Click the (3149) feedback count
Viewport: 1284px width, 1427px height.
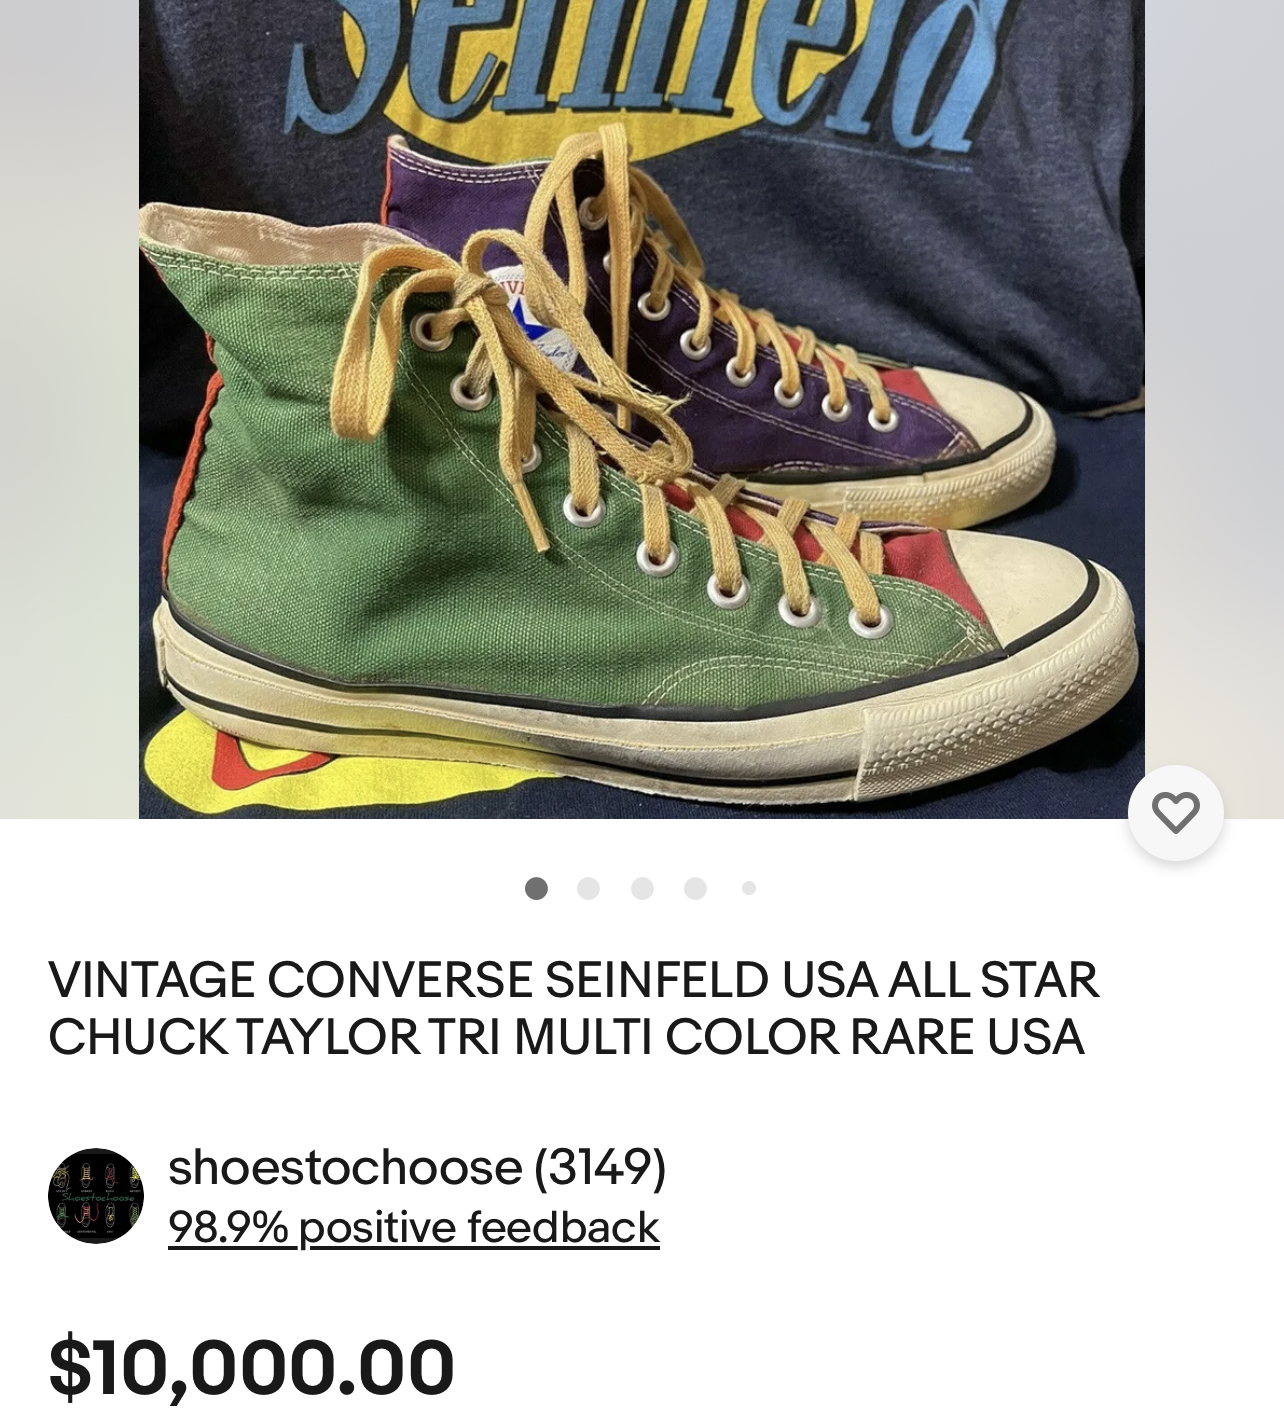click(x=600, y=1166)
